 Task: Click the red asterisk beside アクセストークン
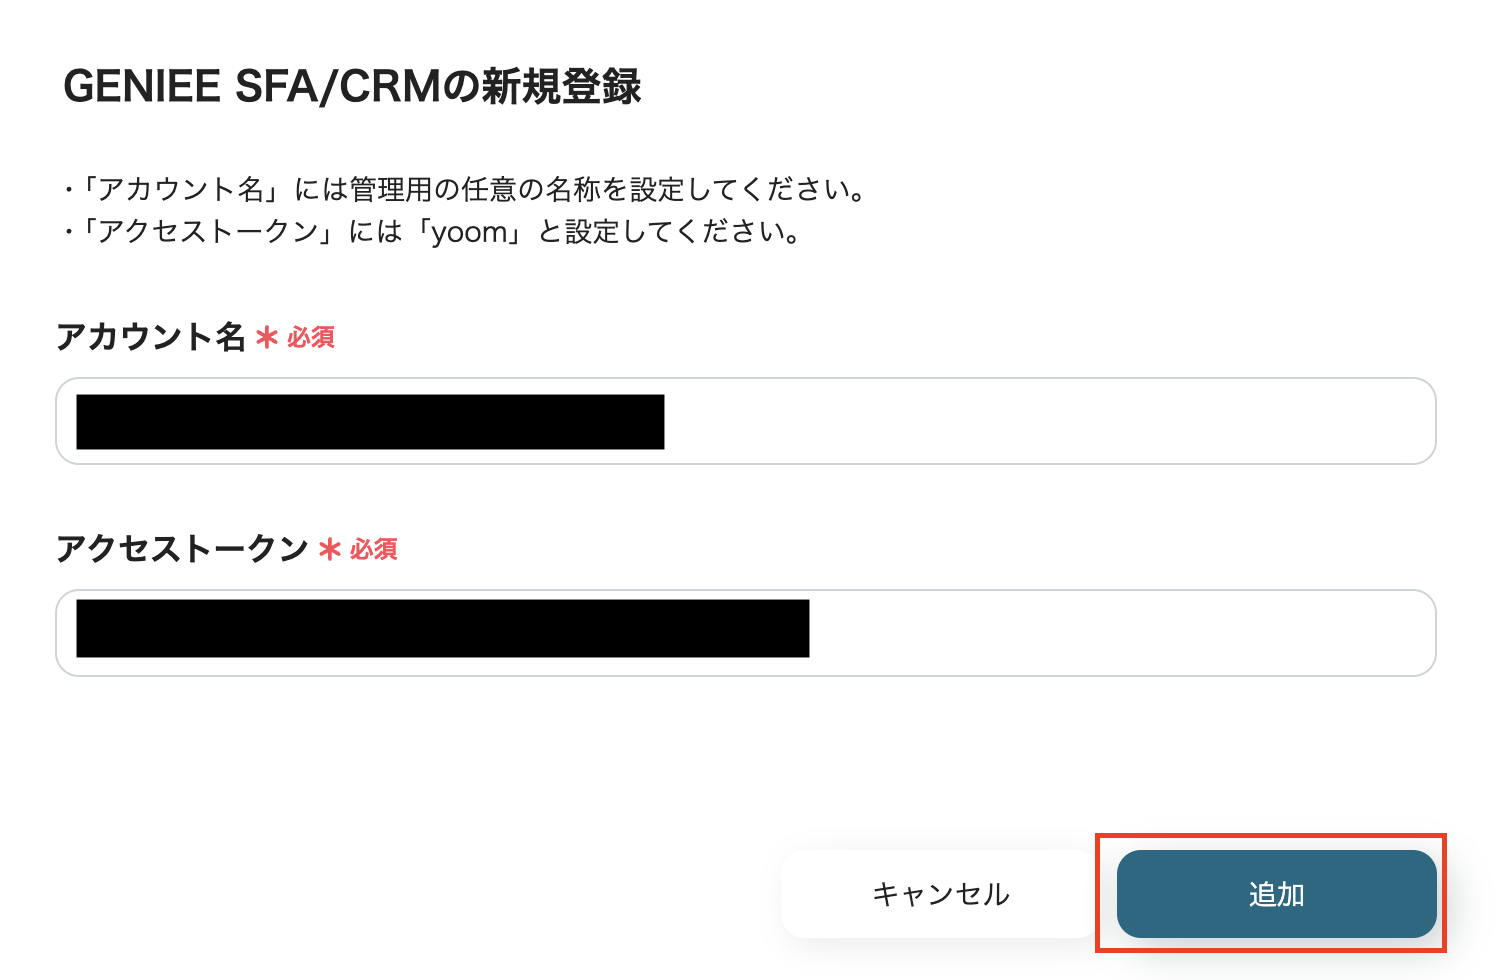(329, 550)
